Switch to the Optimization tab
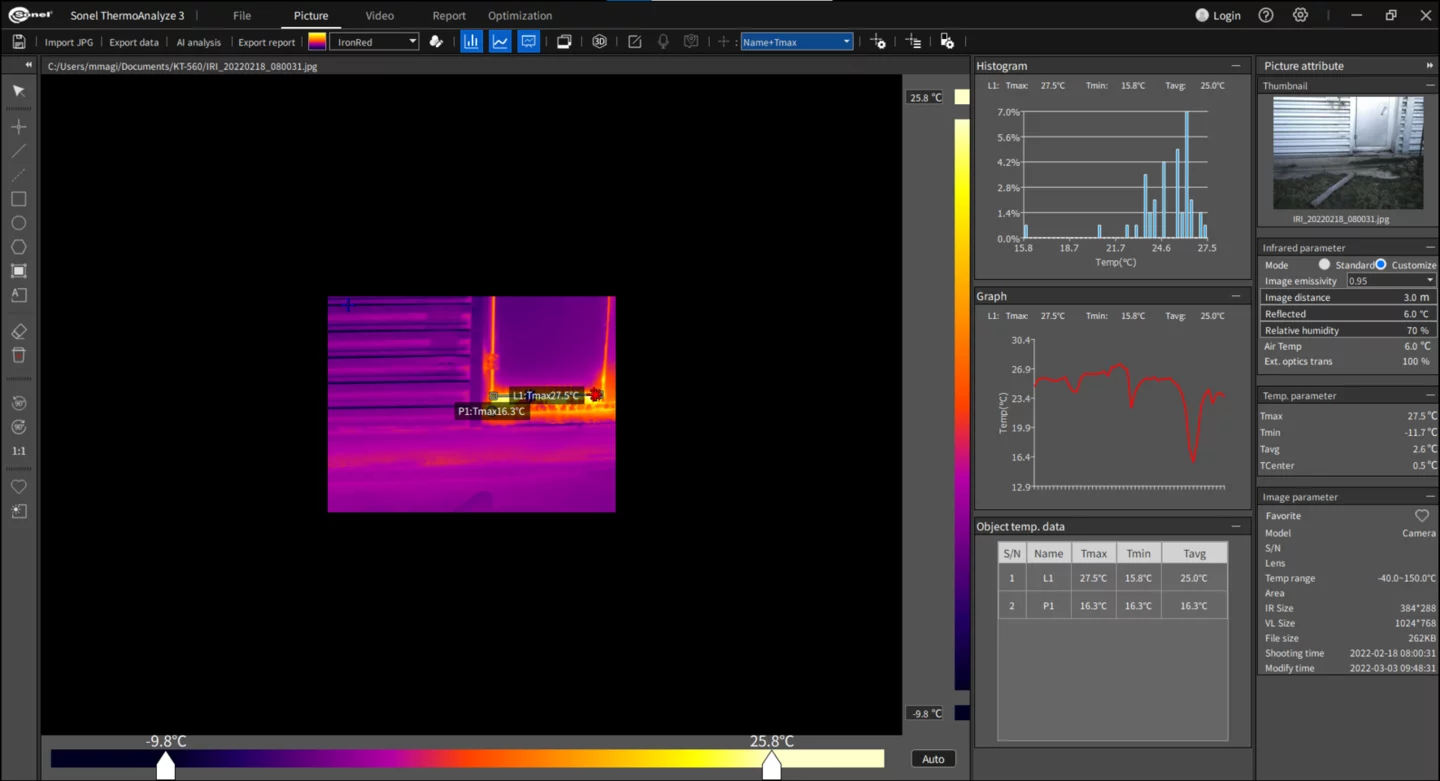1440x781 pixels. [x=520, y=15]
